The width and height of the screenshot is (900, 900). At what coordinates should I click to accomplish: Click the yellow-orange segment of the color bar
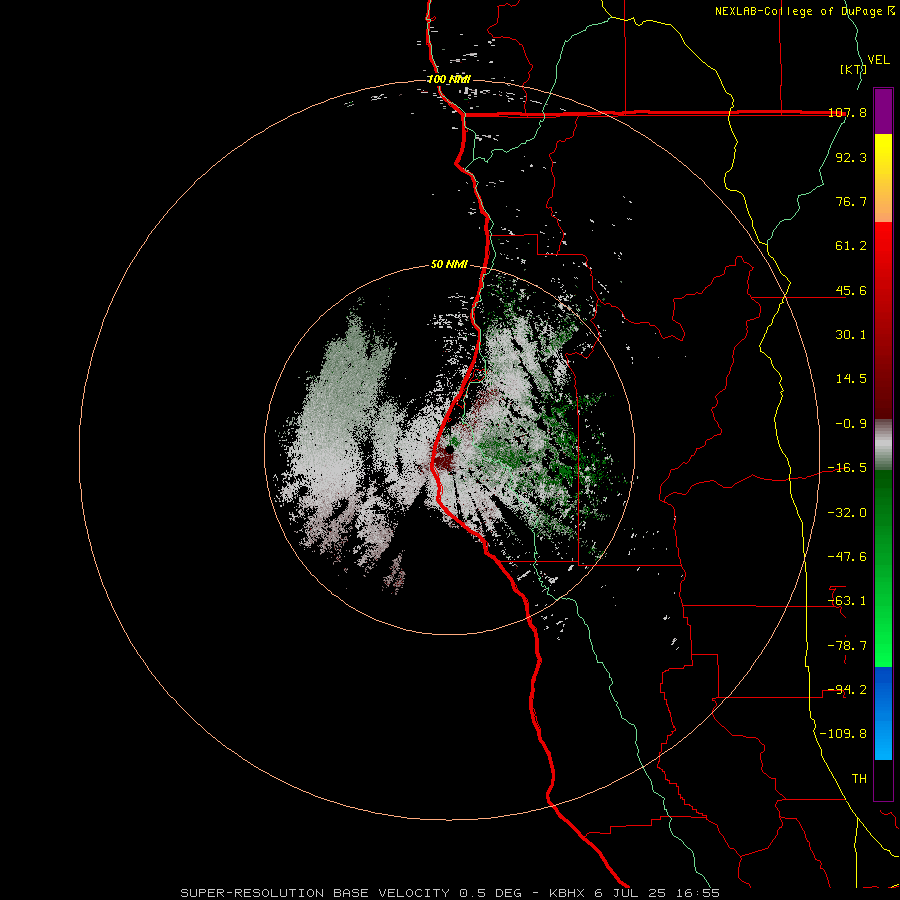point(883,178)
